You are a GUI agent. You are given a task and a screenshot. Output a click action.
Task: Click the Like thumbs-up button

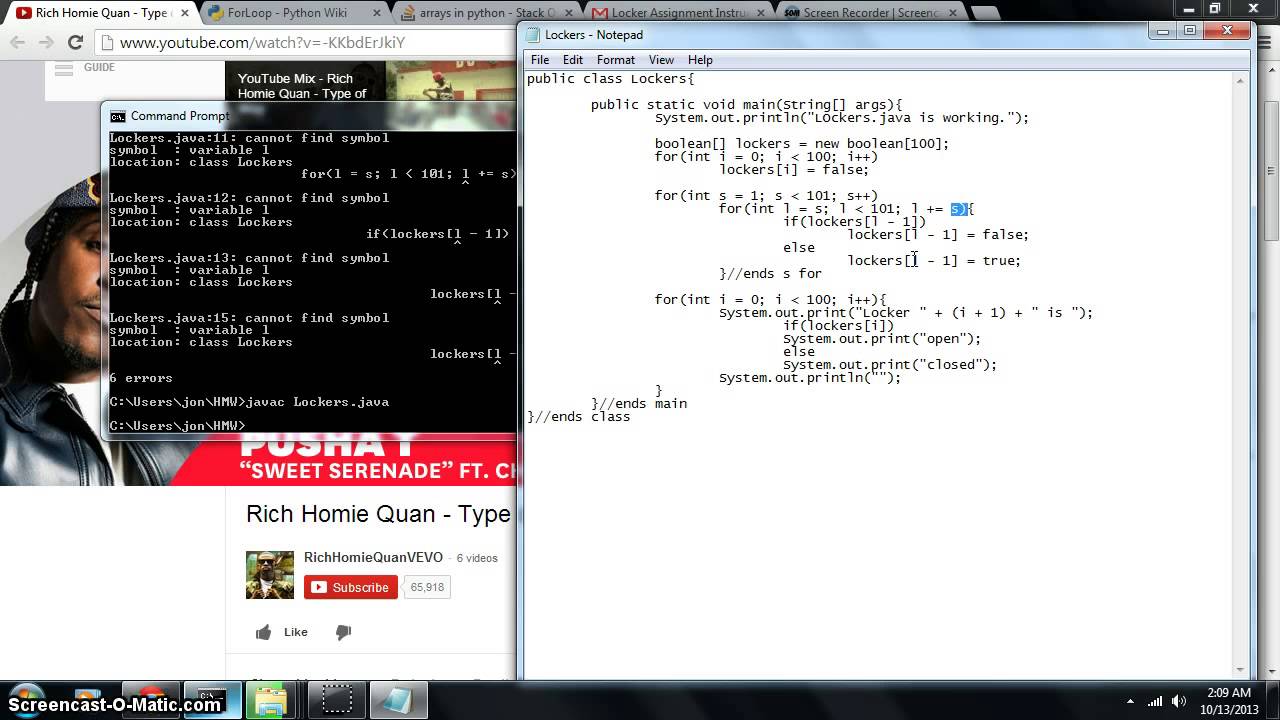(x=282, y=632)
